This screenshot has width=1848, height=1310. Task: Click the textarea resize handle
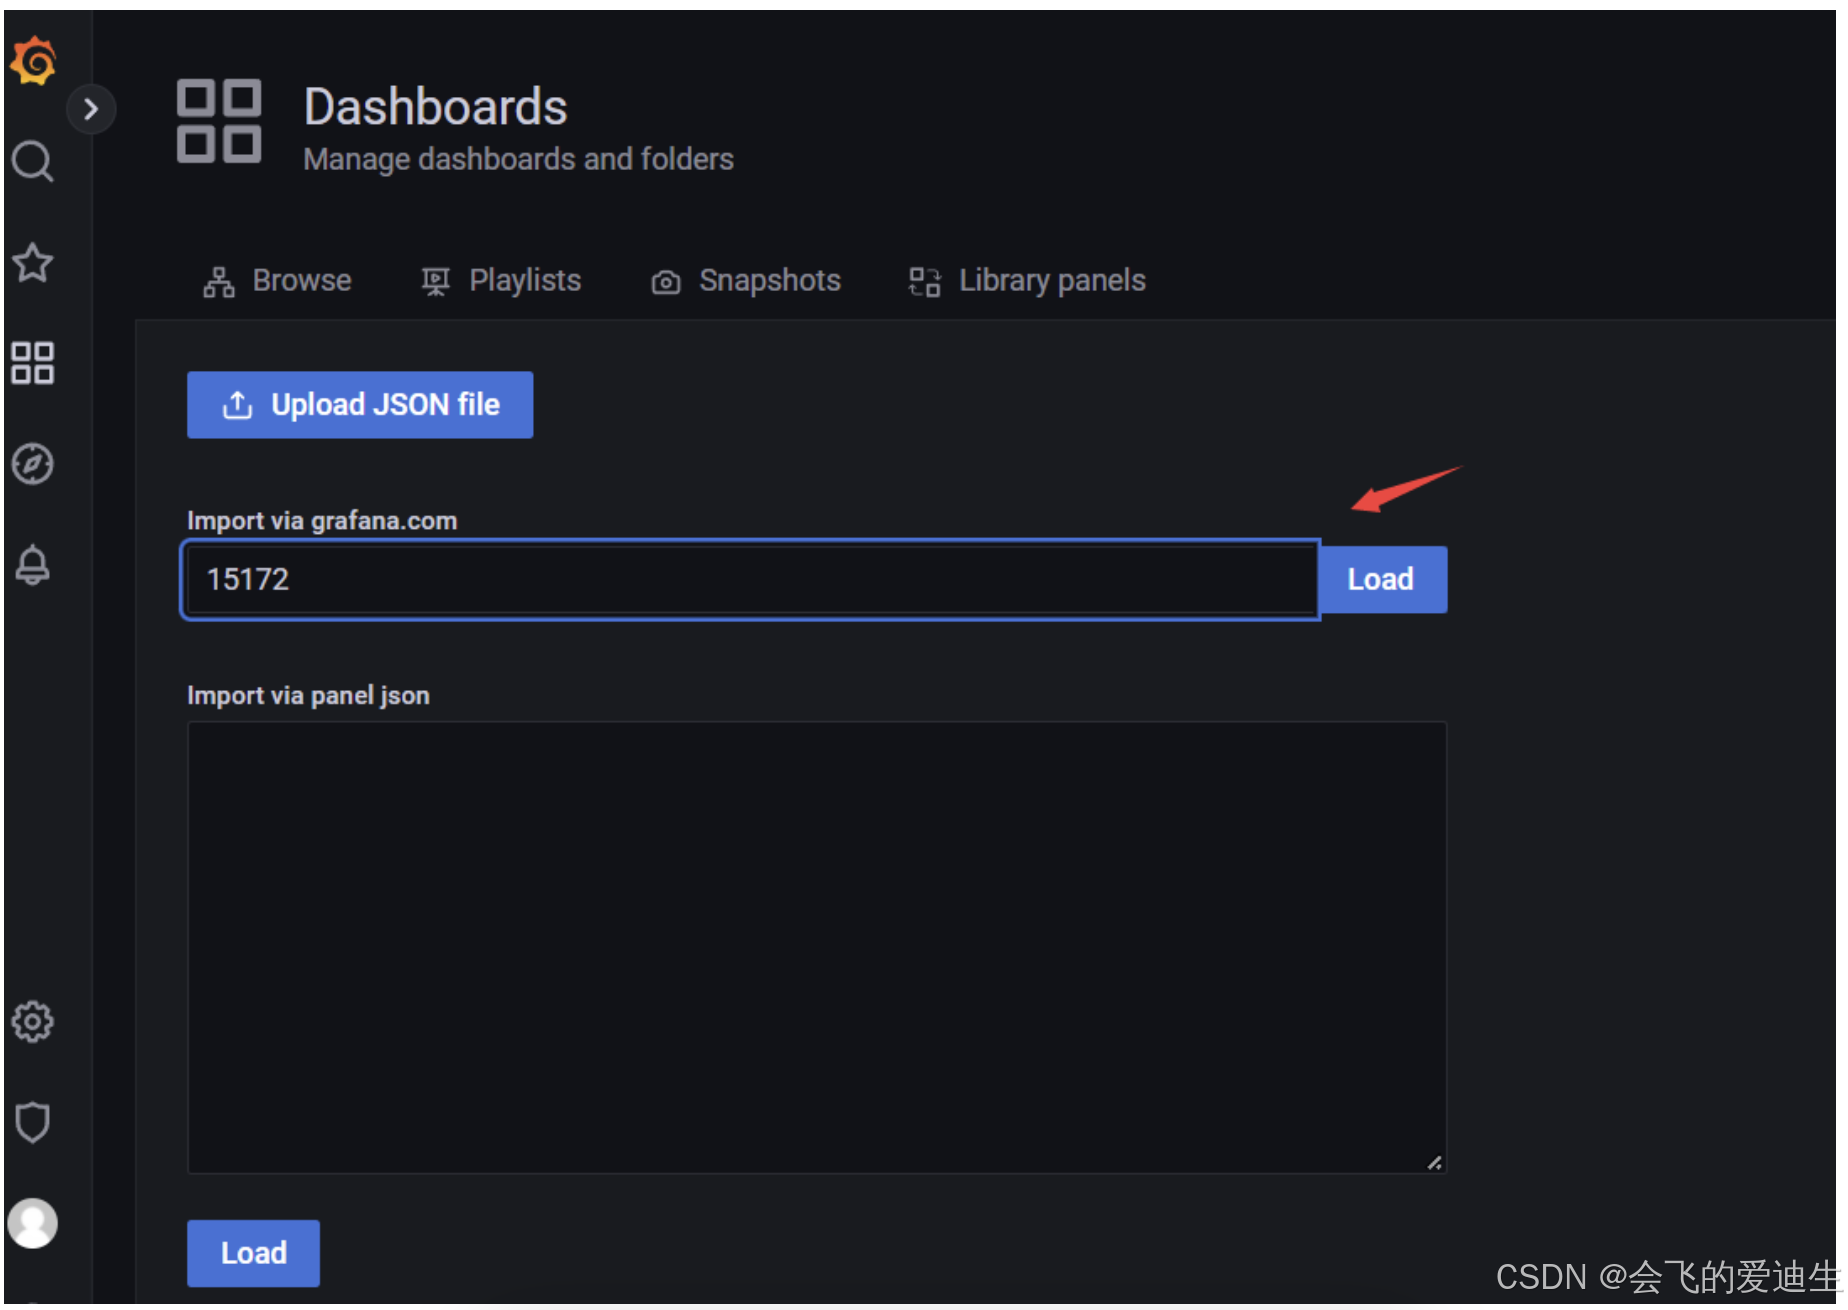[x=1435, y=1162]
